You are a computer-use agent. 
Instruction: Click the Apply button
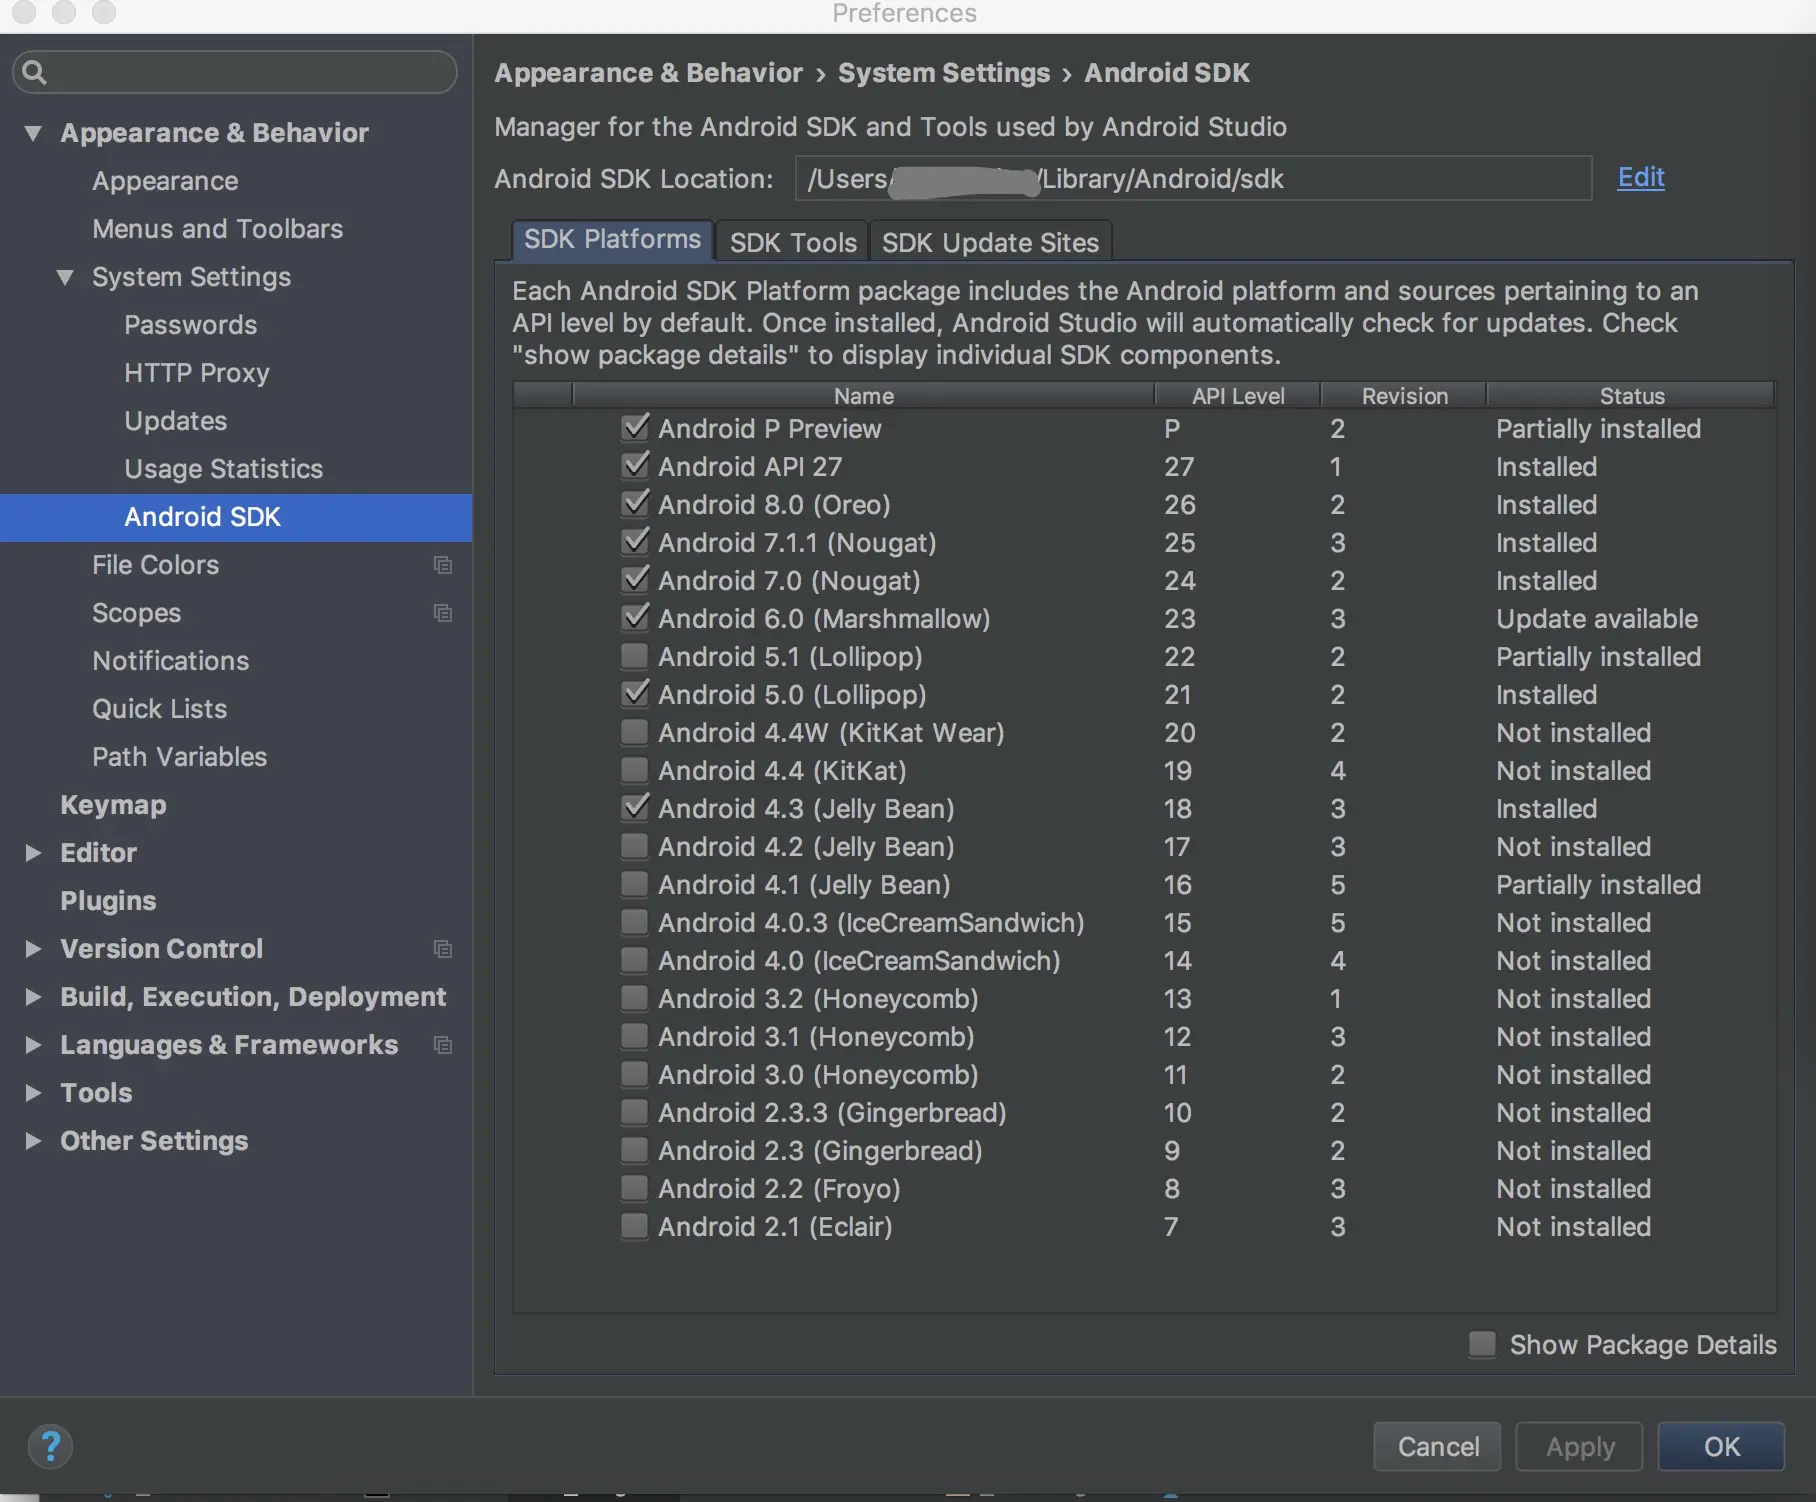1580,1447
